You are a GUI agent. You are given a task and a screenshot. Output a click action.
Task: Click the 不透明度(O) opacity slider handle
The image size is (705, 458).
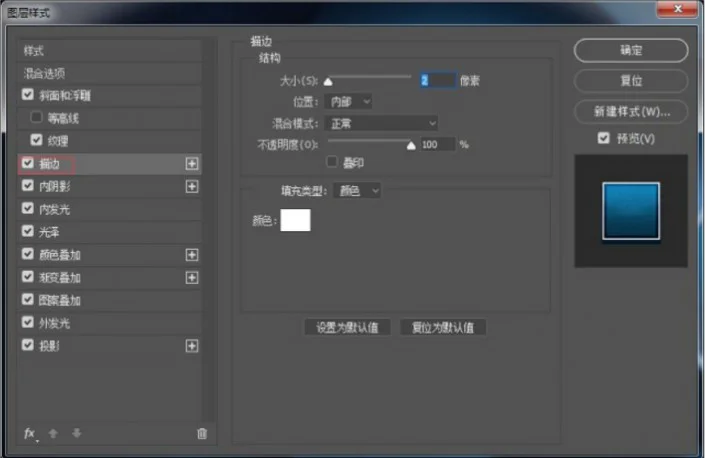tap(411, 145)
